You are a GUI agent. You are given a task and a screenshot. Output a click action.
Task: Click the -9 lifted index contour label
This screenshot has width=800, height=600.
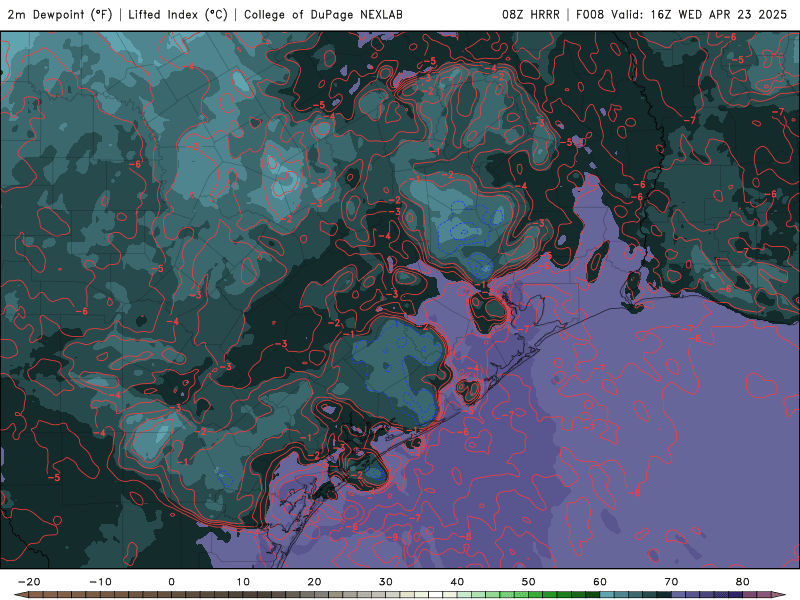click(392, 537)
